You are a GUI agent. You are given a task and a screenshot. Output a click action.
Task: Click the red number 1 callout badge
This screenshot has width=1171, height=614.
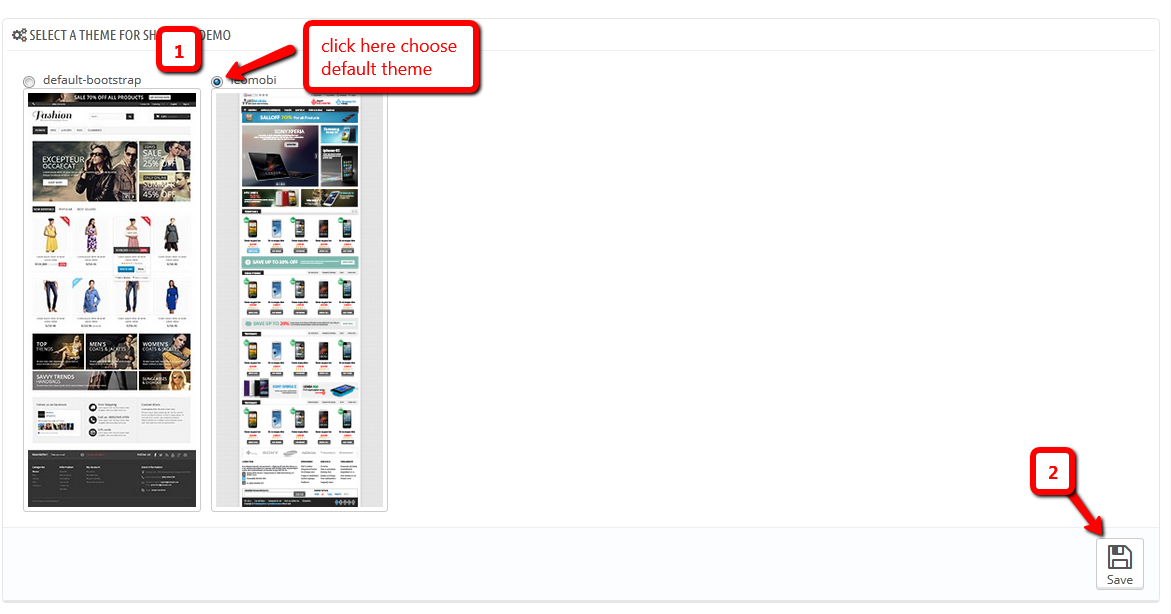(x=178, y=51)
